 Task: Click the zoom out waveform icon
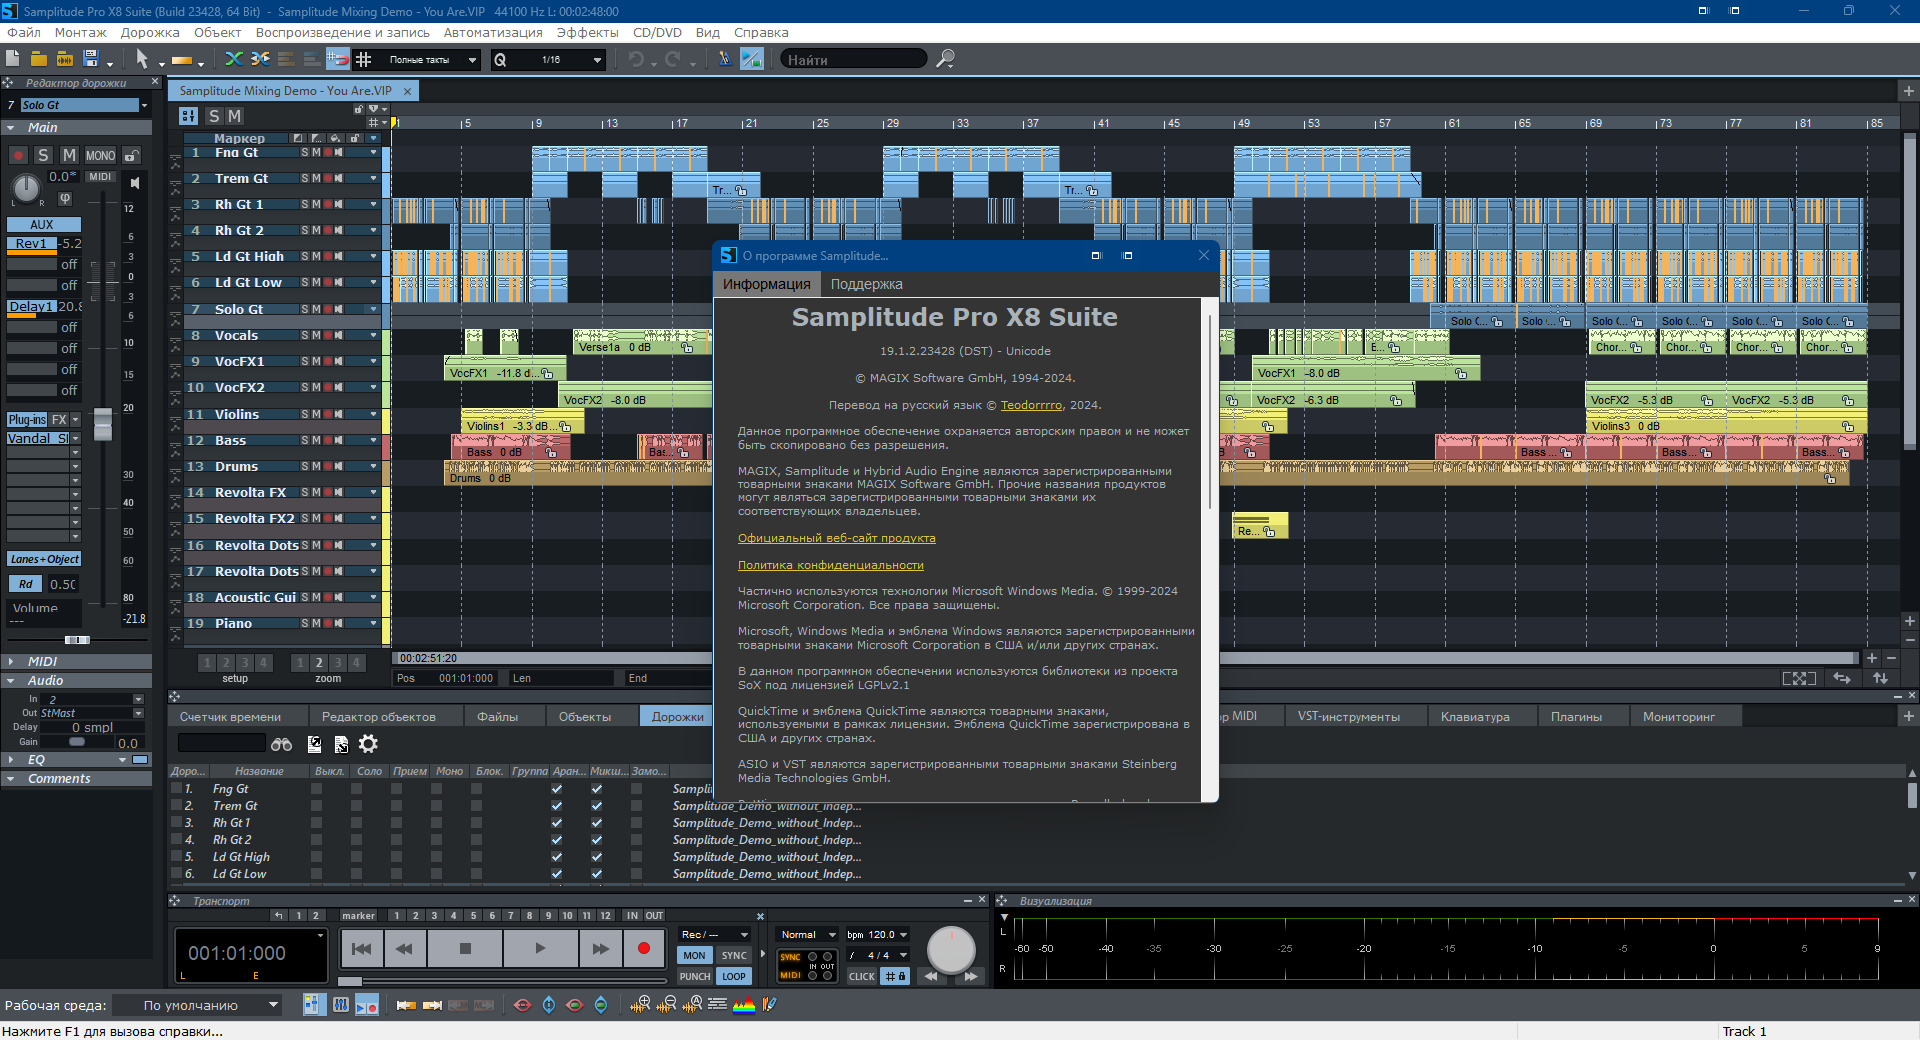[666, 1005]
